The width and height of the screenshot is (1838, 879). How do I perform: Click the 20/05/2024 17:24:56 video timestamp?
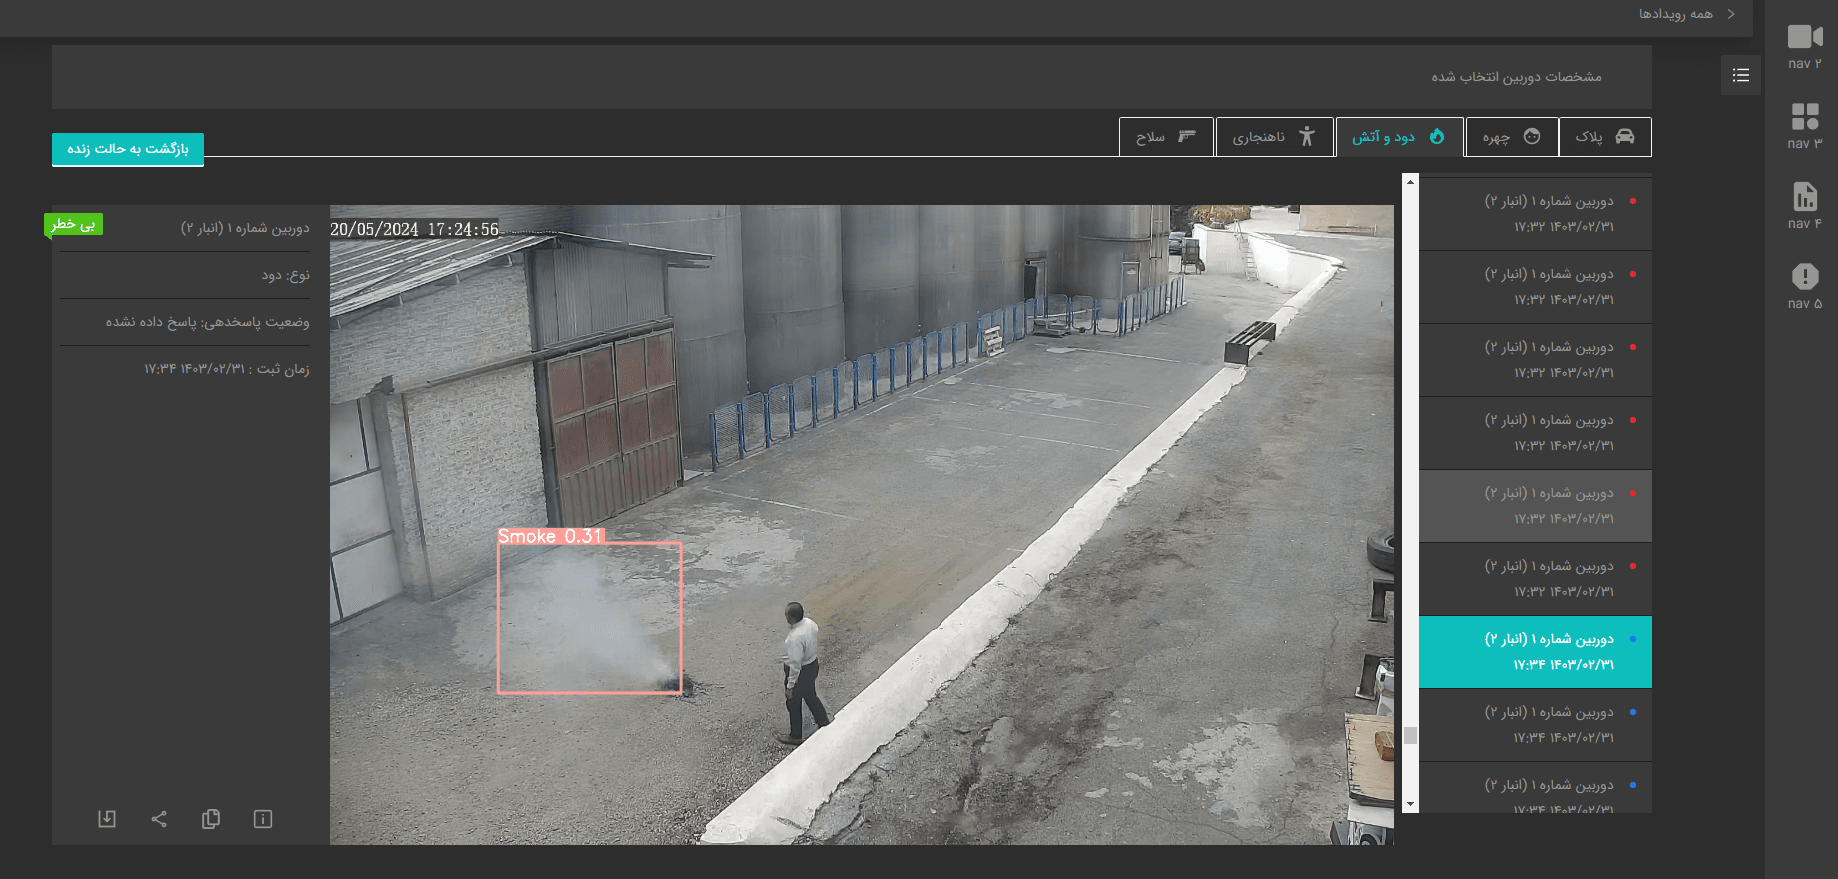pos(414,229)
